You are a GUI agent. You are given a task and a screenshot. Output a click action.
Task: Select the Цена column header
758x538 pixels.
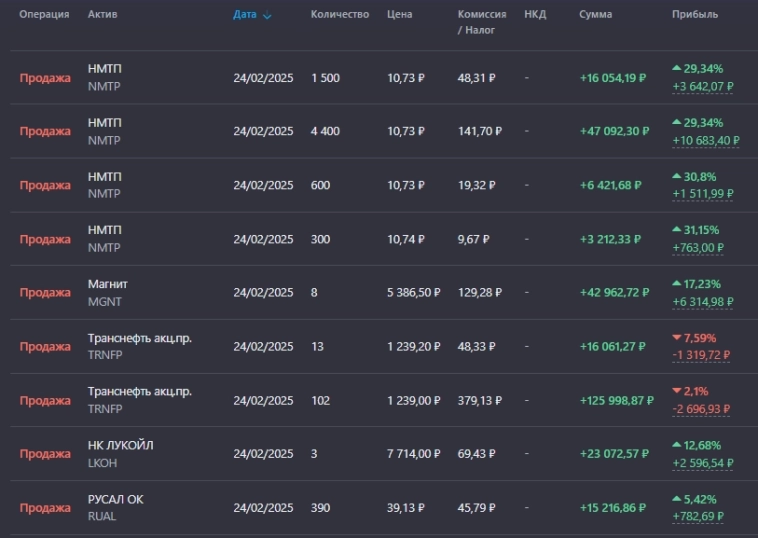point(399,15)
